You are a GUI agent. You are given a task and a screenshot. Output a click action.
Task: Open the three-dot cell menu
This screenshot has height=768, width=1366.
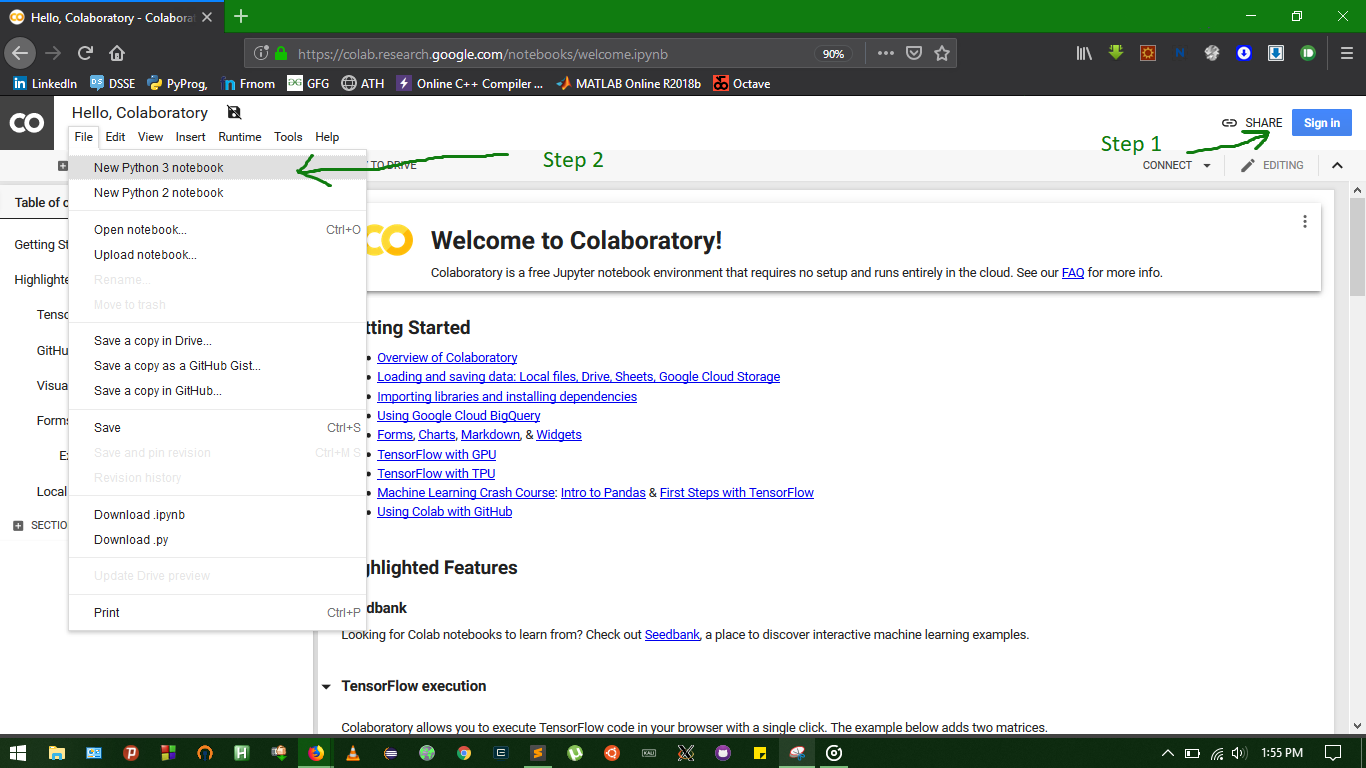click(x=1305, y=222)
